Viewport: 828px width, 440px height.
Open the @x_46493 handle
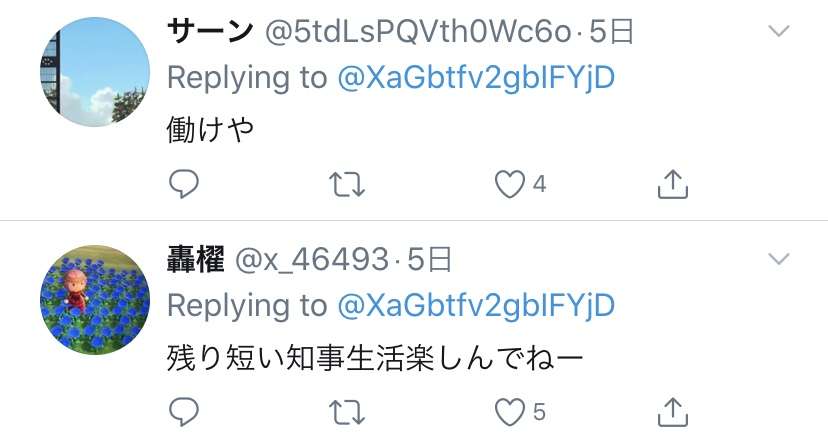coord(312,260)
